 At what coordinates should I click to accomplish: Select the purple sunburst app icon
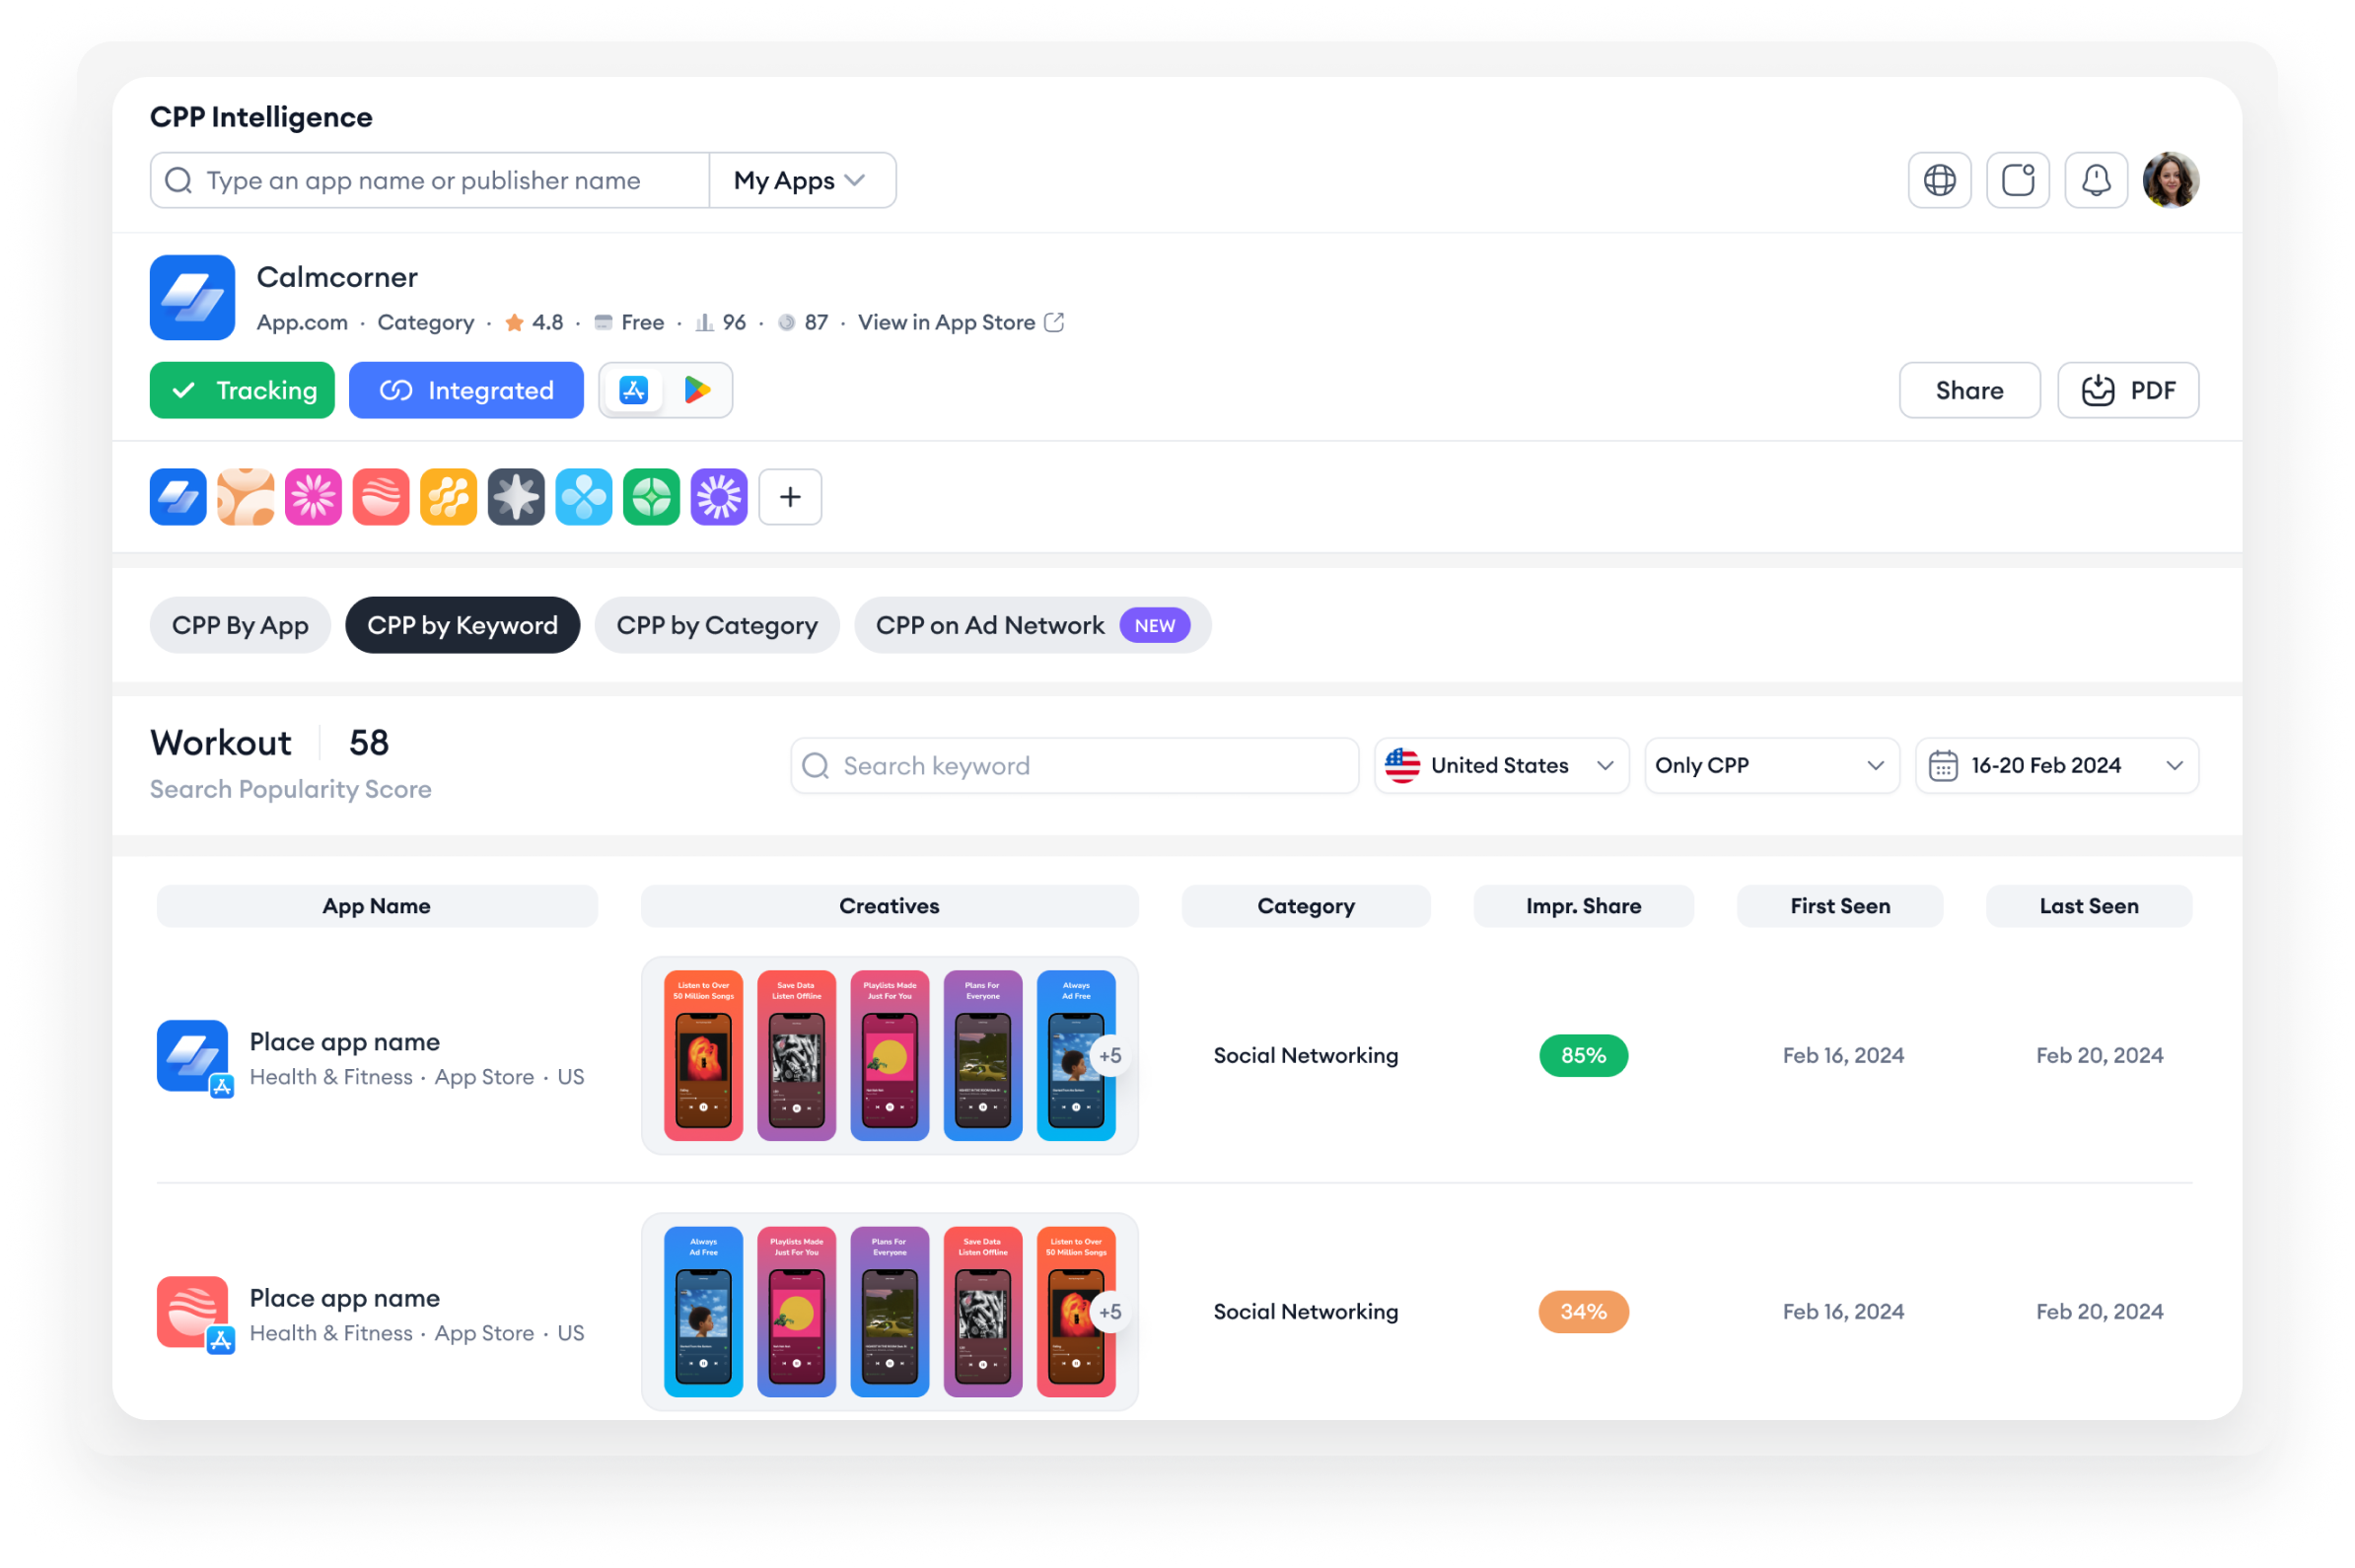[719, 497]
